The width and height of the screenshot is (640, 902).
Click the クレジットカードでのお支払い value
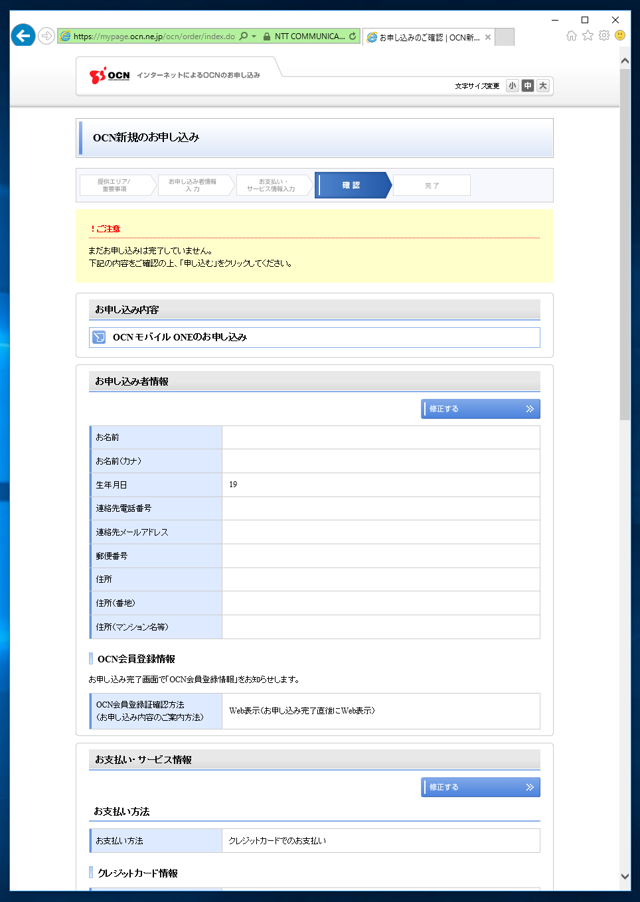coord(277,840)
